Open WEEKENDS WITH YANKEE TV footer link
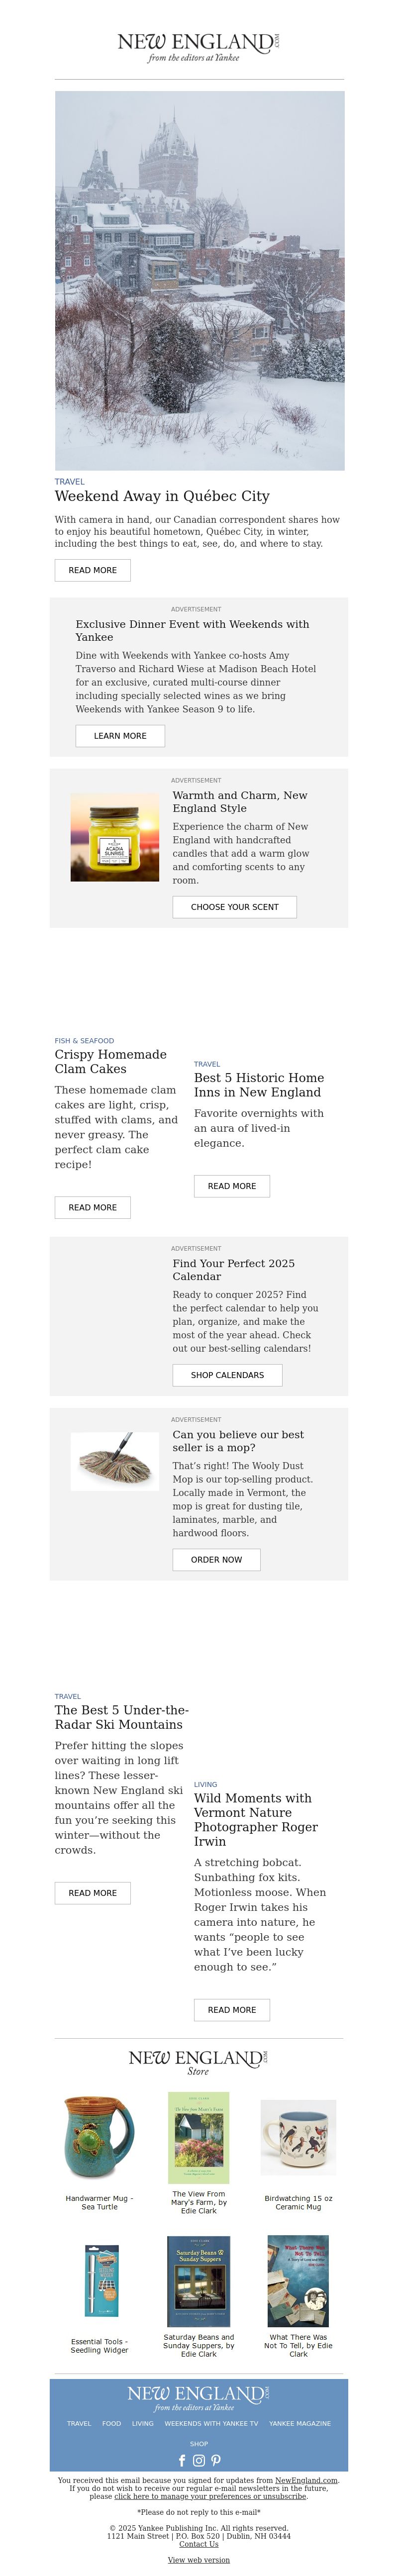The height and width of the screenshot is (2576, 398). [211, 2423]
